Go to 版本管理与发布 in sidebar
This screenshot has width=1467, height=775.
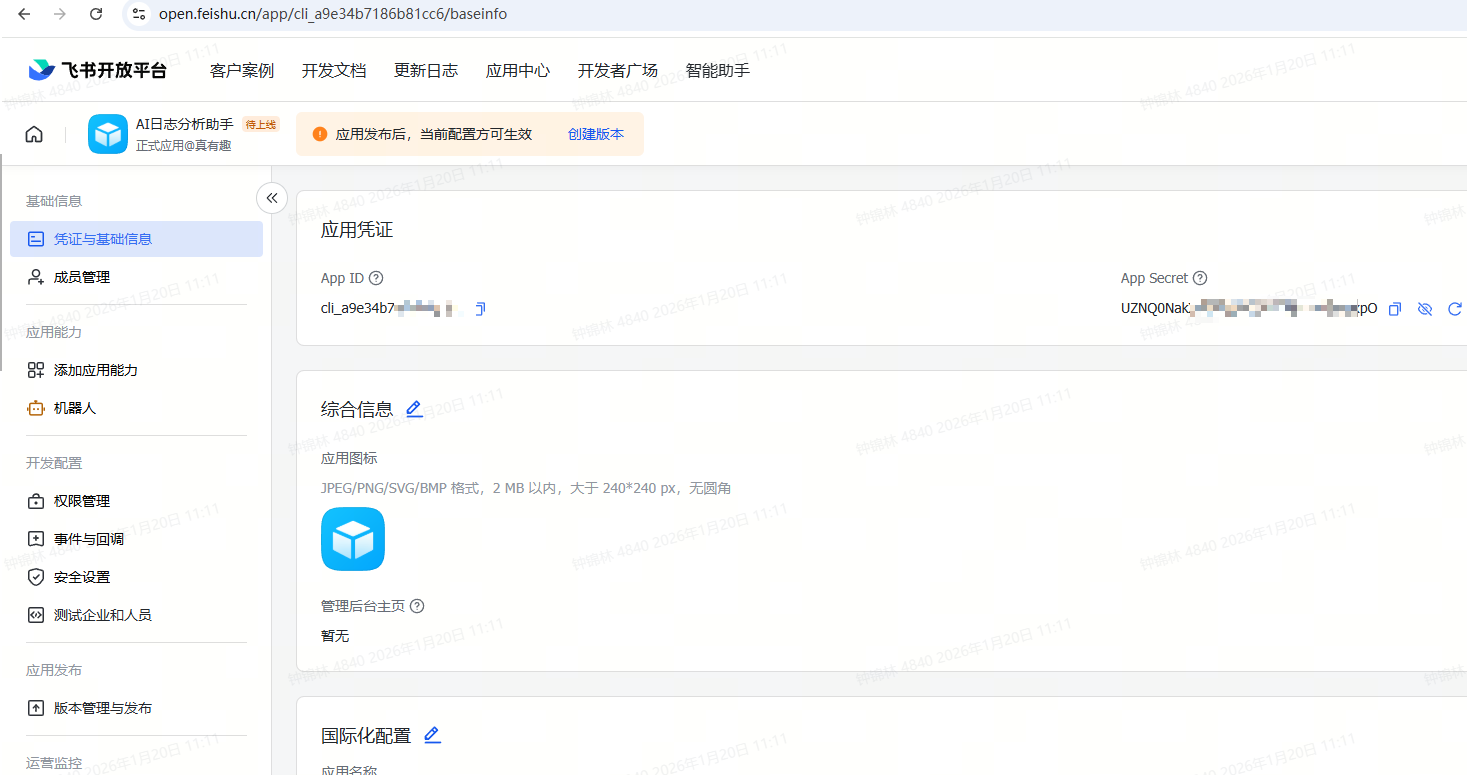click(x=103, y=708)
